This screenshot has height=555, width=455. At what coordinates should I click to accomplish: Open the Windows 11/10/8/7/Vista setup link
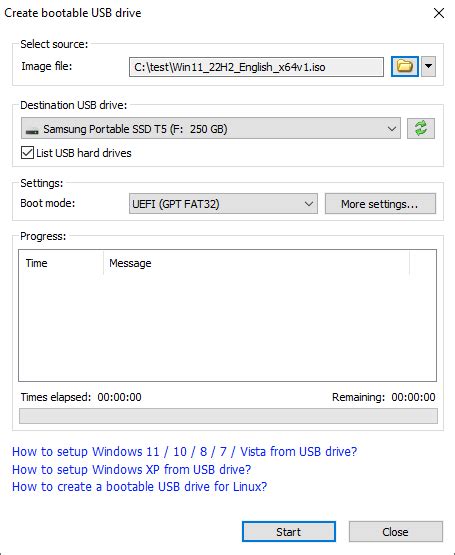coord(184,452)
